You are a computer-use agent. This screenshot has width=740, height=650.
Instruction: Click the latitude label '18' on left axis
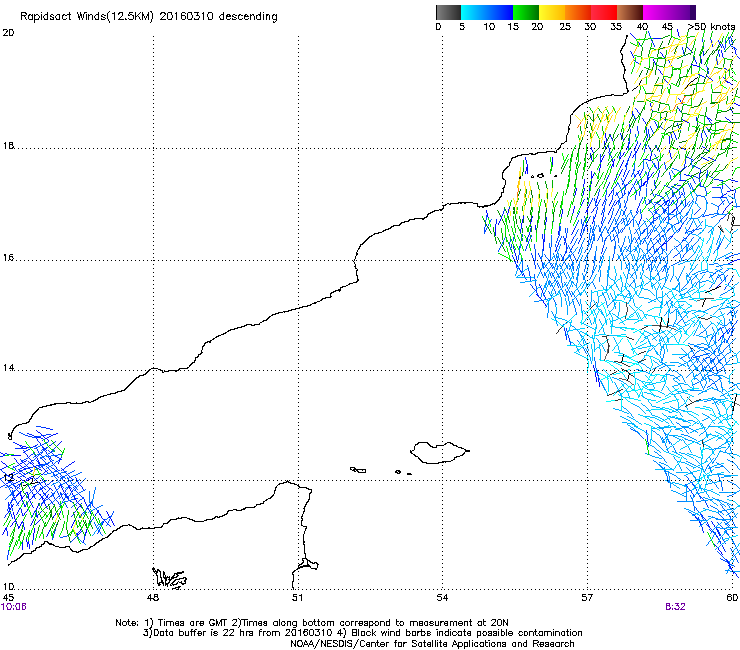click(x=8, y=145)
